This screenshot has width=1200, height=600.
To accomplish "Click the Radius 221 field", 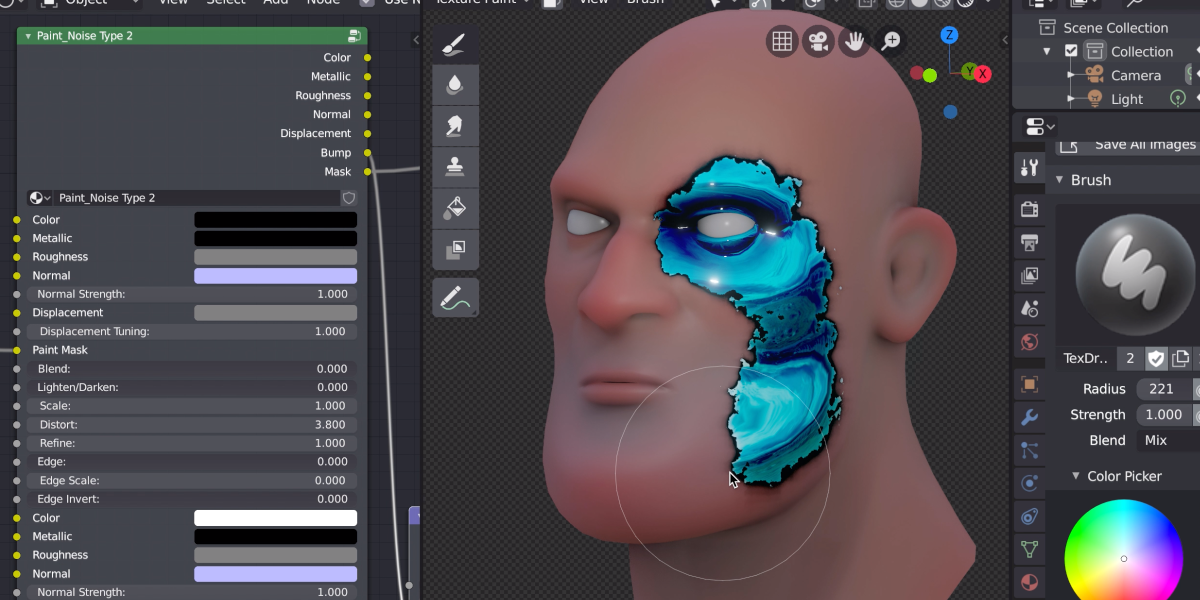I will click(x=1163, y=389).
